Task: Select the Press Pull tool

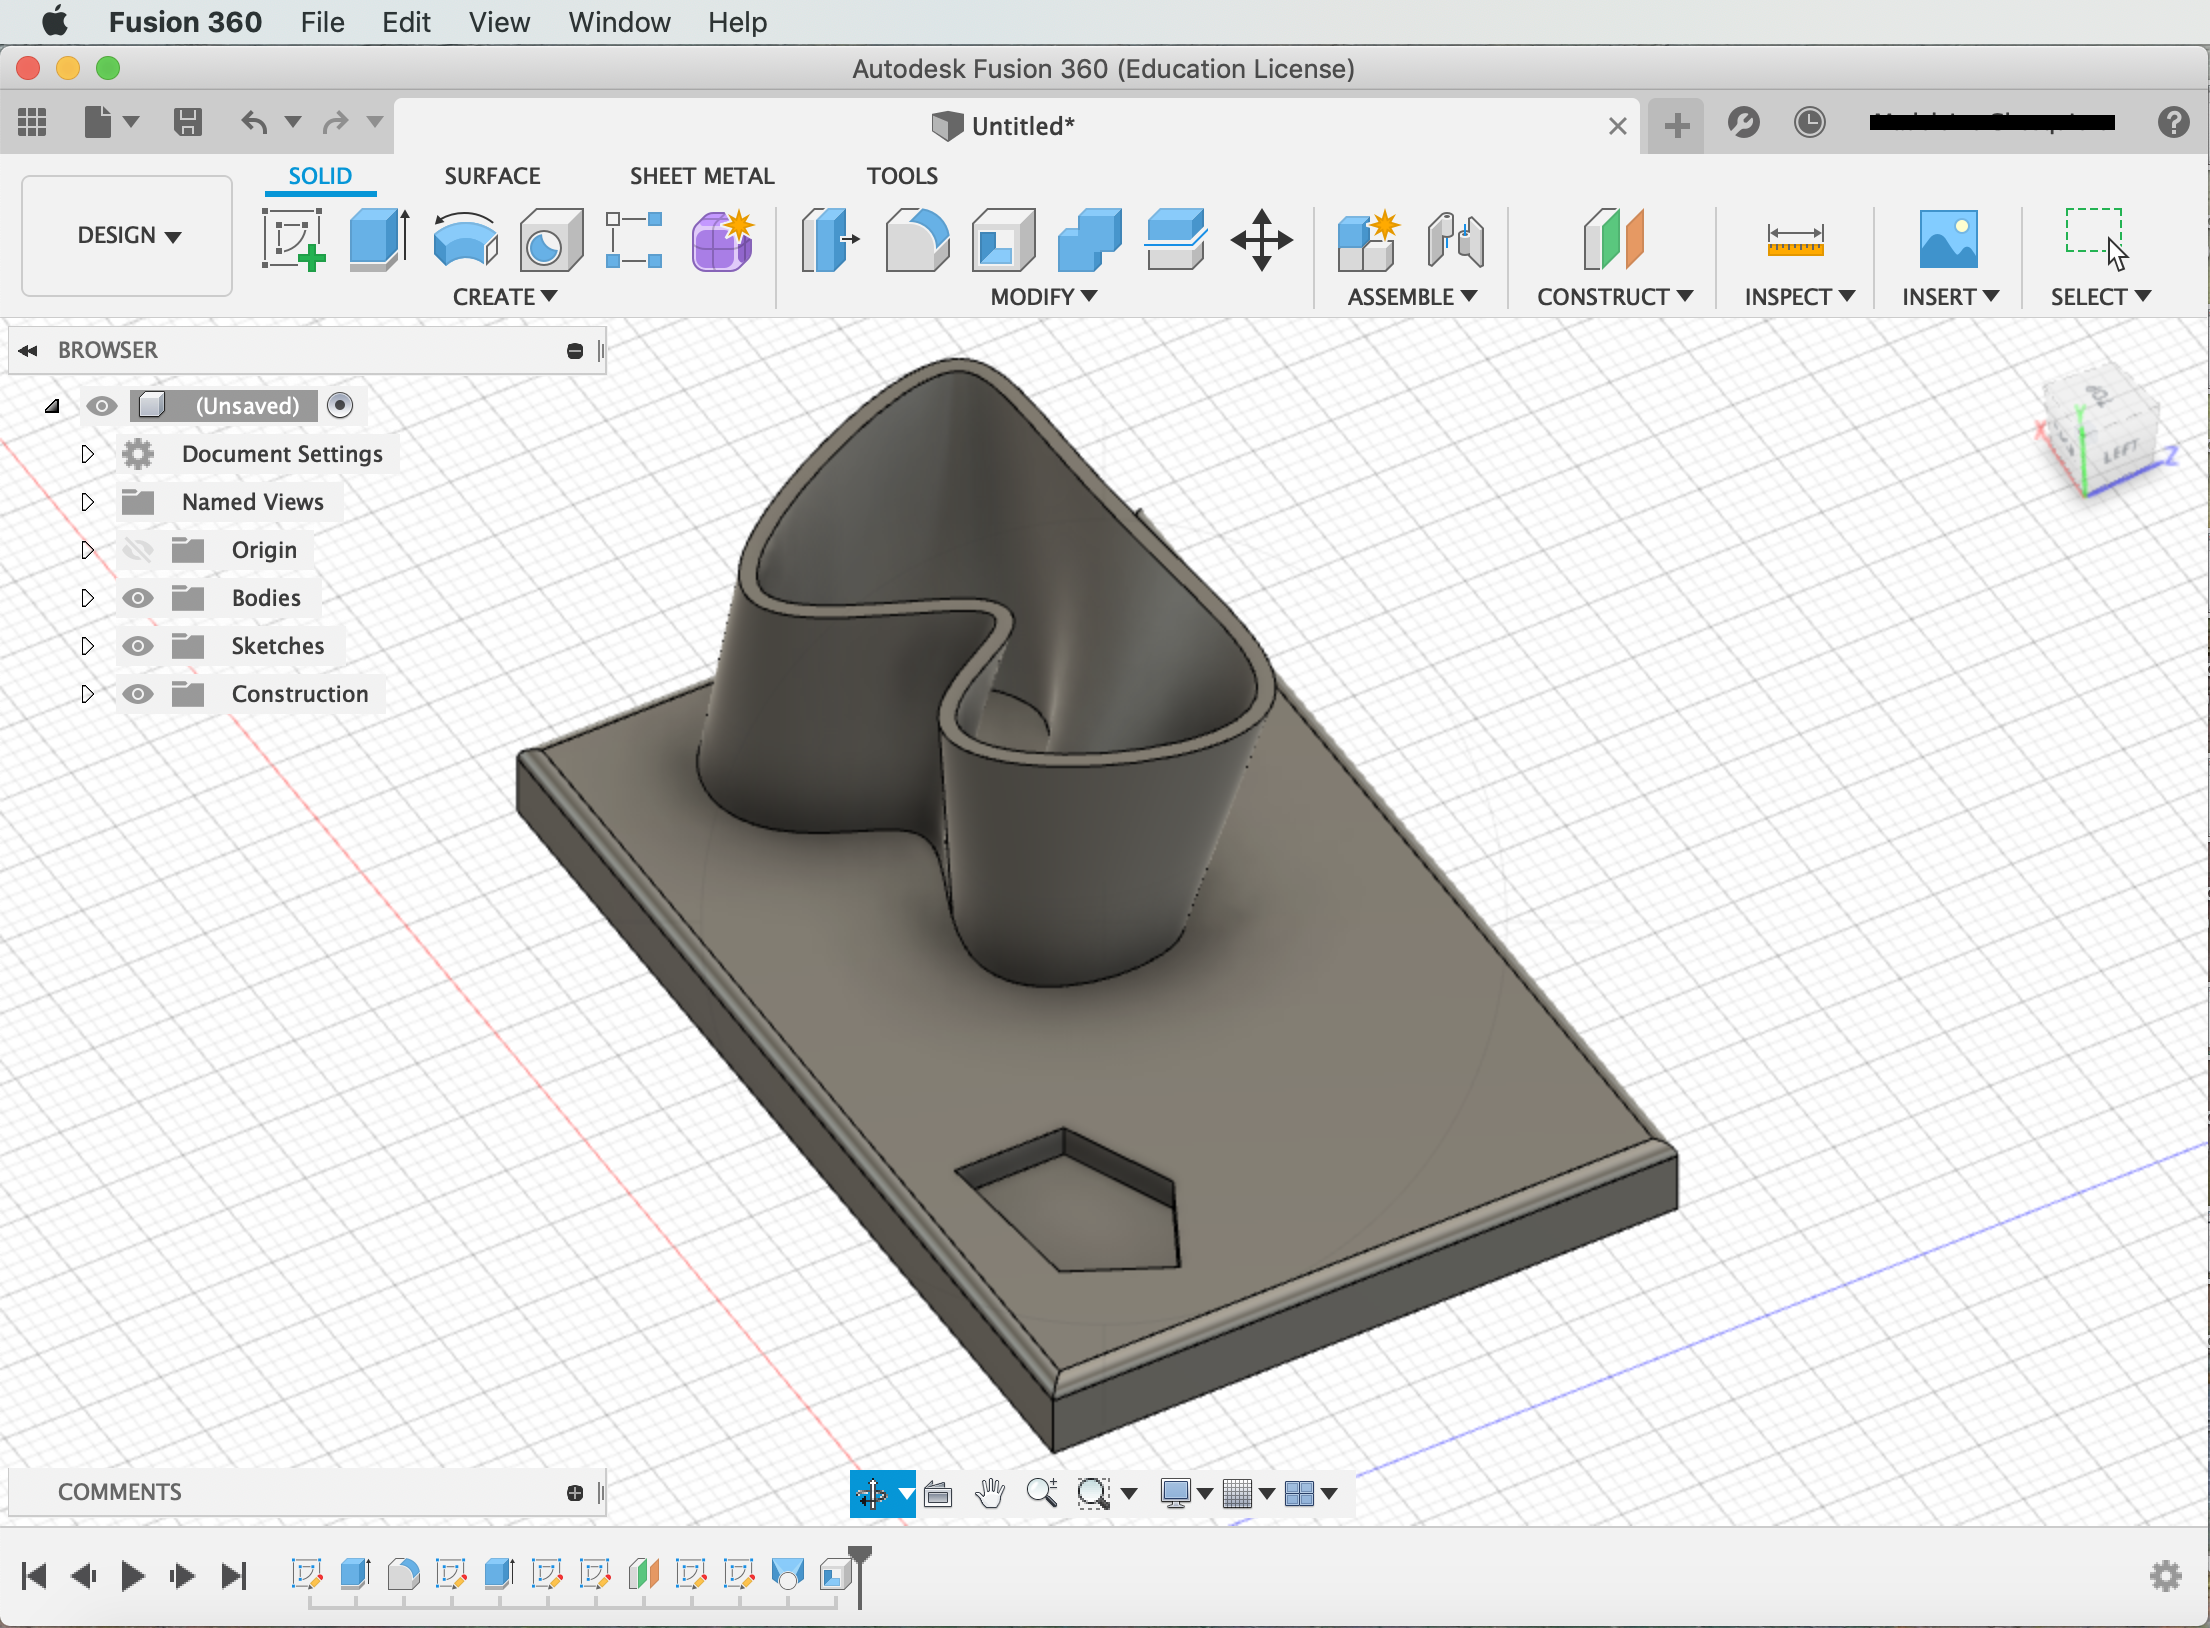Action: pos(830,239)
